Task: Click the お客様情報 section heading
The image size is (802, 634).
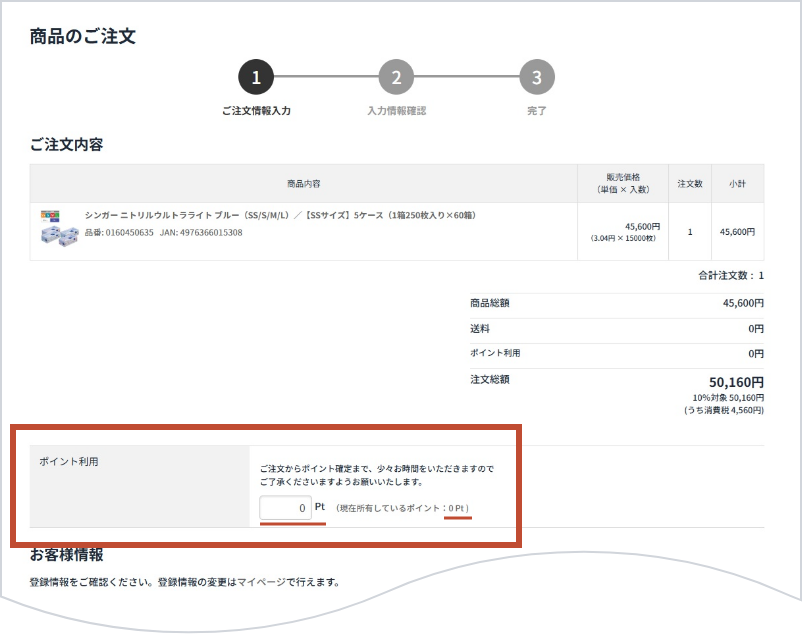Action: tap(66, 554)
